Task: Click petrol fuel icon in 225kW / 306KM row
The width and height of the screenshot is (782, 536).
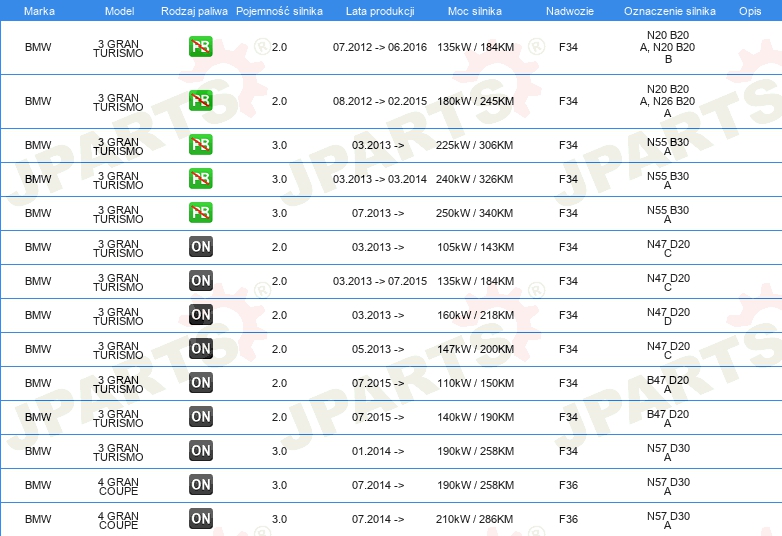Action: coord(200,145)
